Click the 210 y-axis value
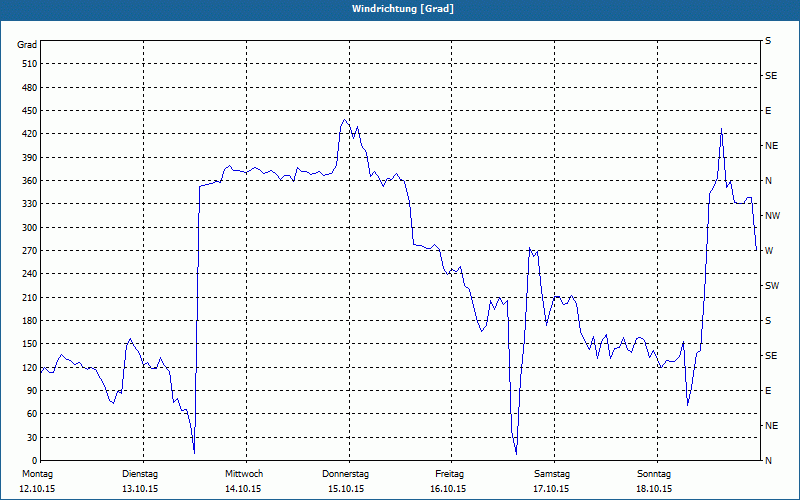Screen dimensions: 800x500 (29, 297)
